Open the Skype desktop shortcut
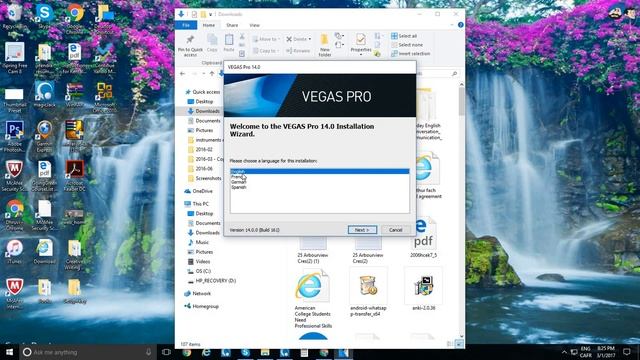 44,16
